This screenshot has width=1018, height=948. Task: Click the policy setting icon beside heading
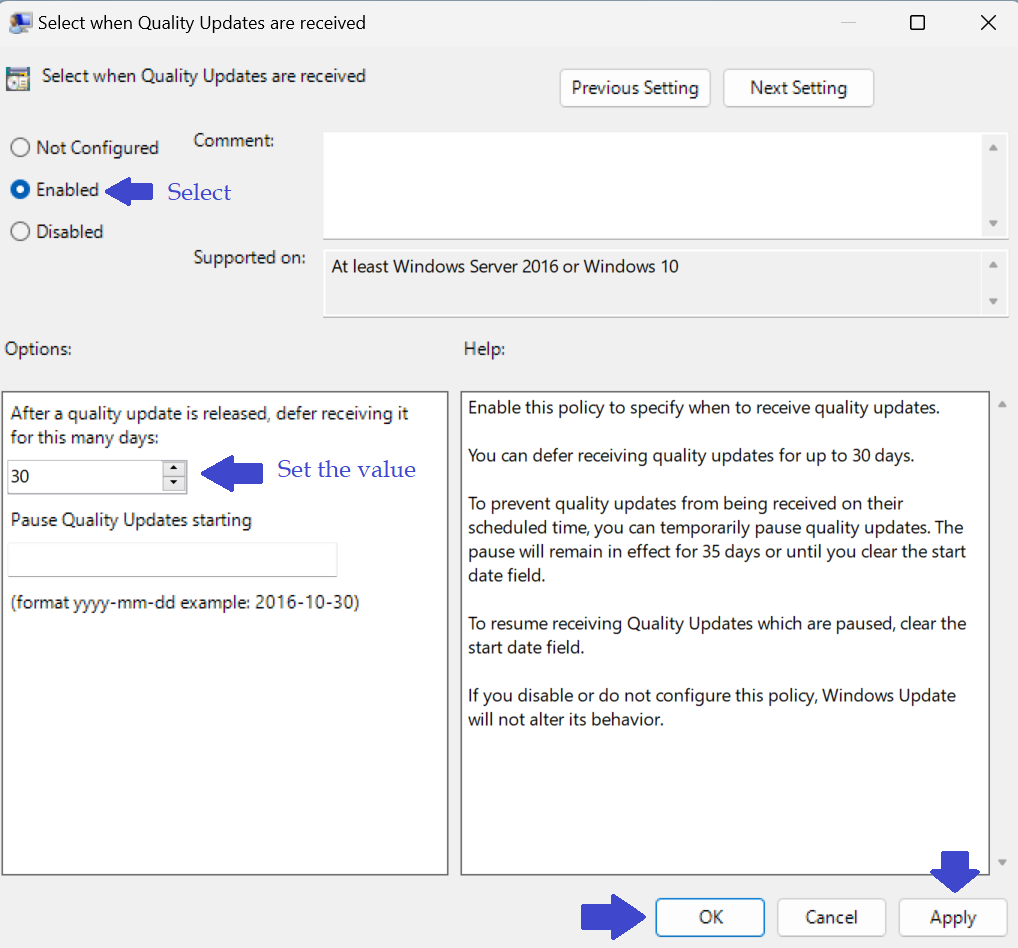click(18, 79)
